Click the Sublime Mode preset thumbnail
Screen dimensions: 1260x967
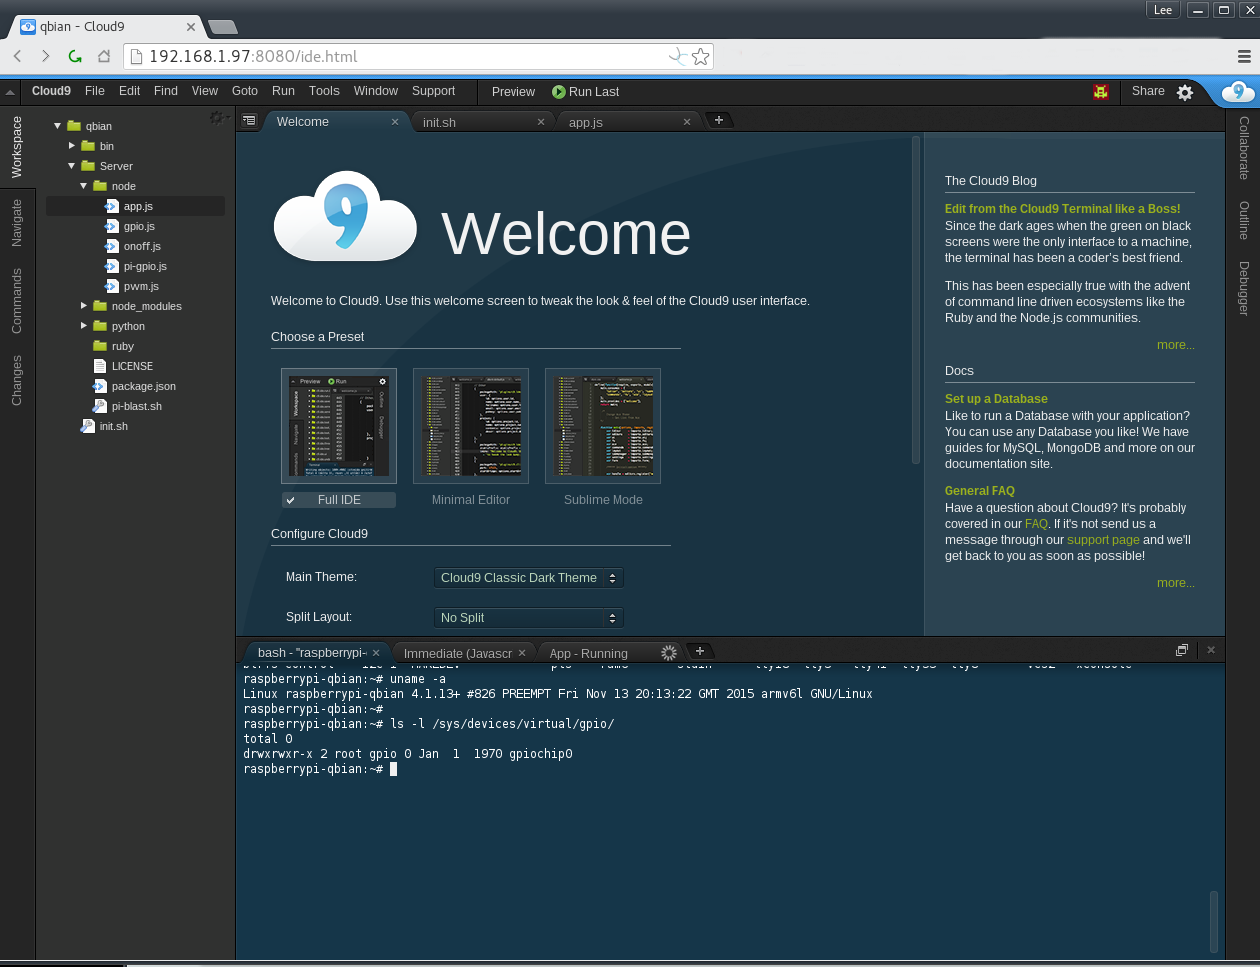coord(603,426)
